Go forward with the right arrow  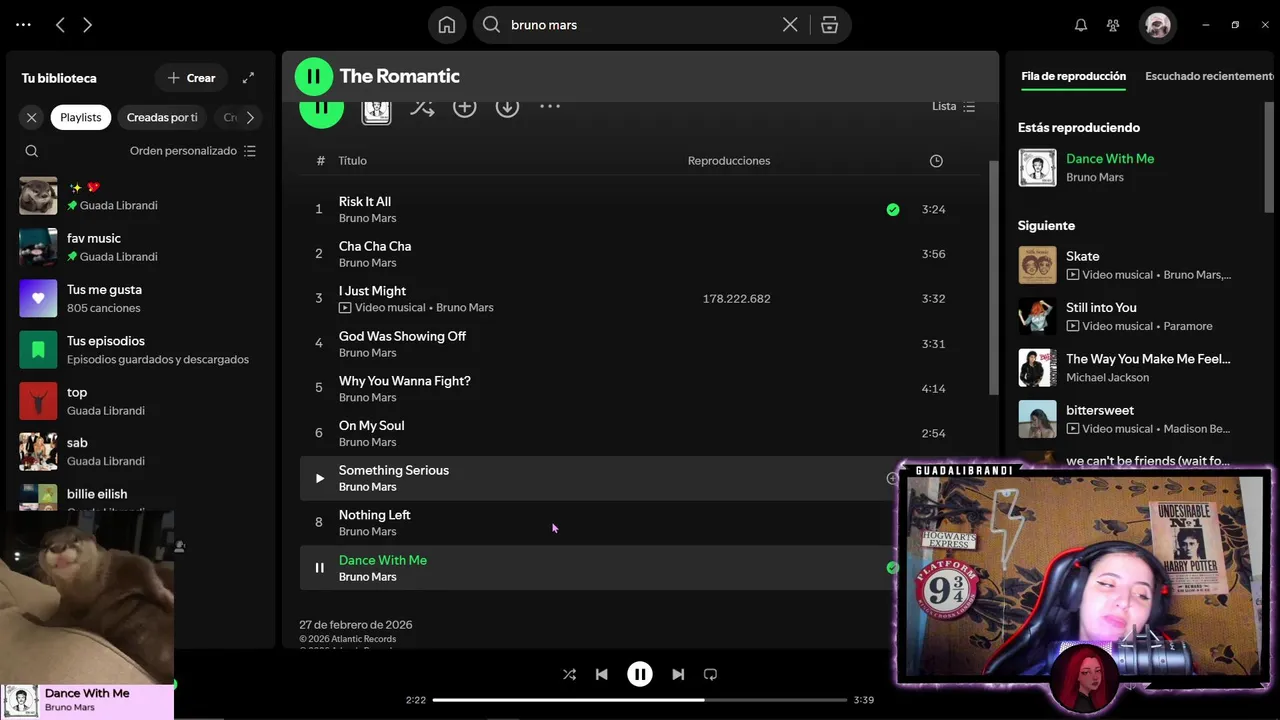point(87,25)
